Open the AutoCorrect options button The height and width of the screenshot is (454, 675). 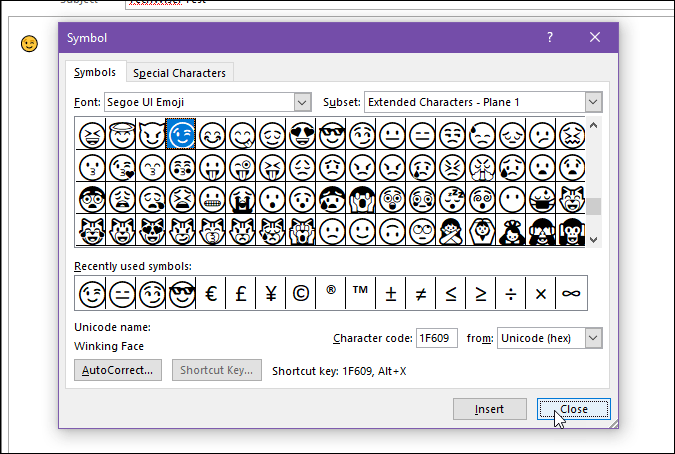pyautogui.click(x=118, y=370)
